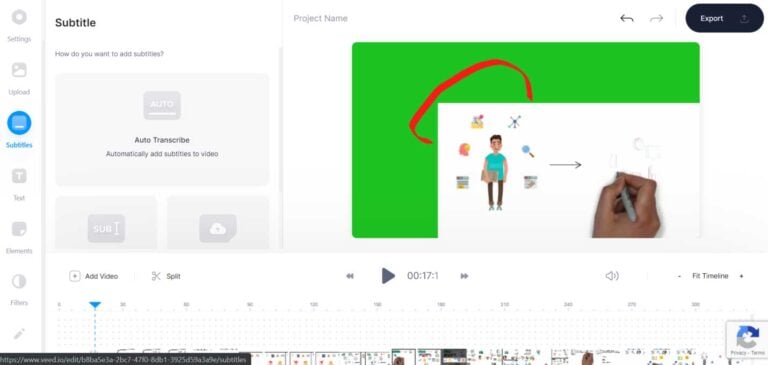768x365 pixels.
Task: Open the Text sidebar panel
Action: pos(19,184)
